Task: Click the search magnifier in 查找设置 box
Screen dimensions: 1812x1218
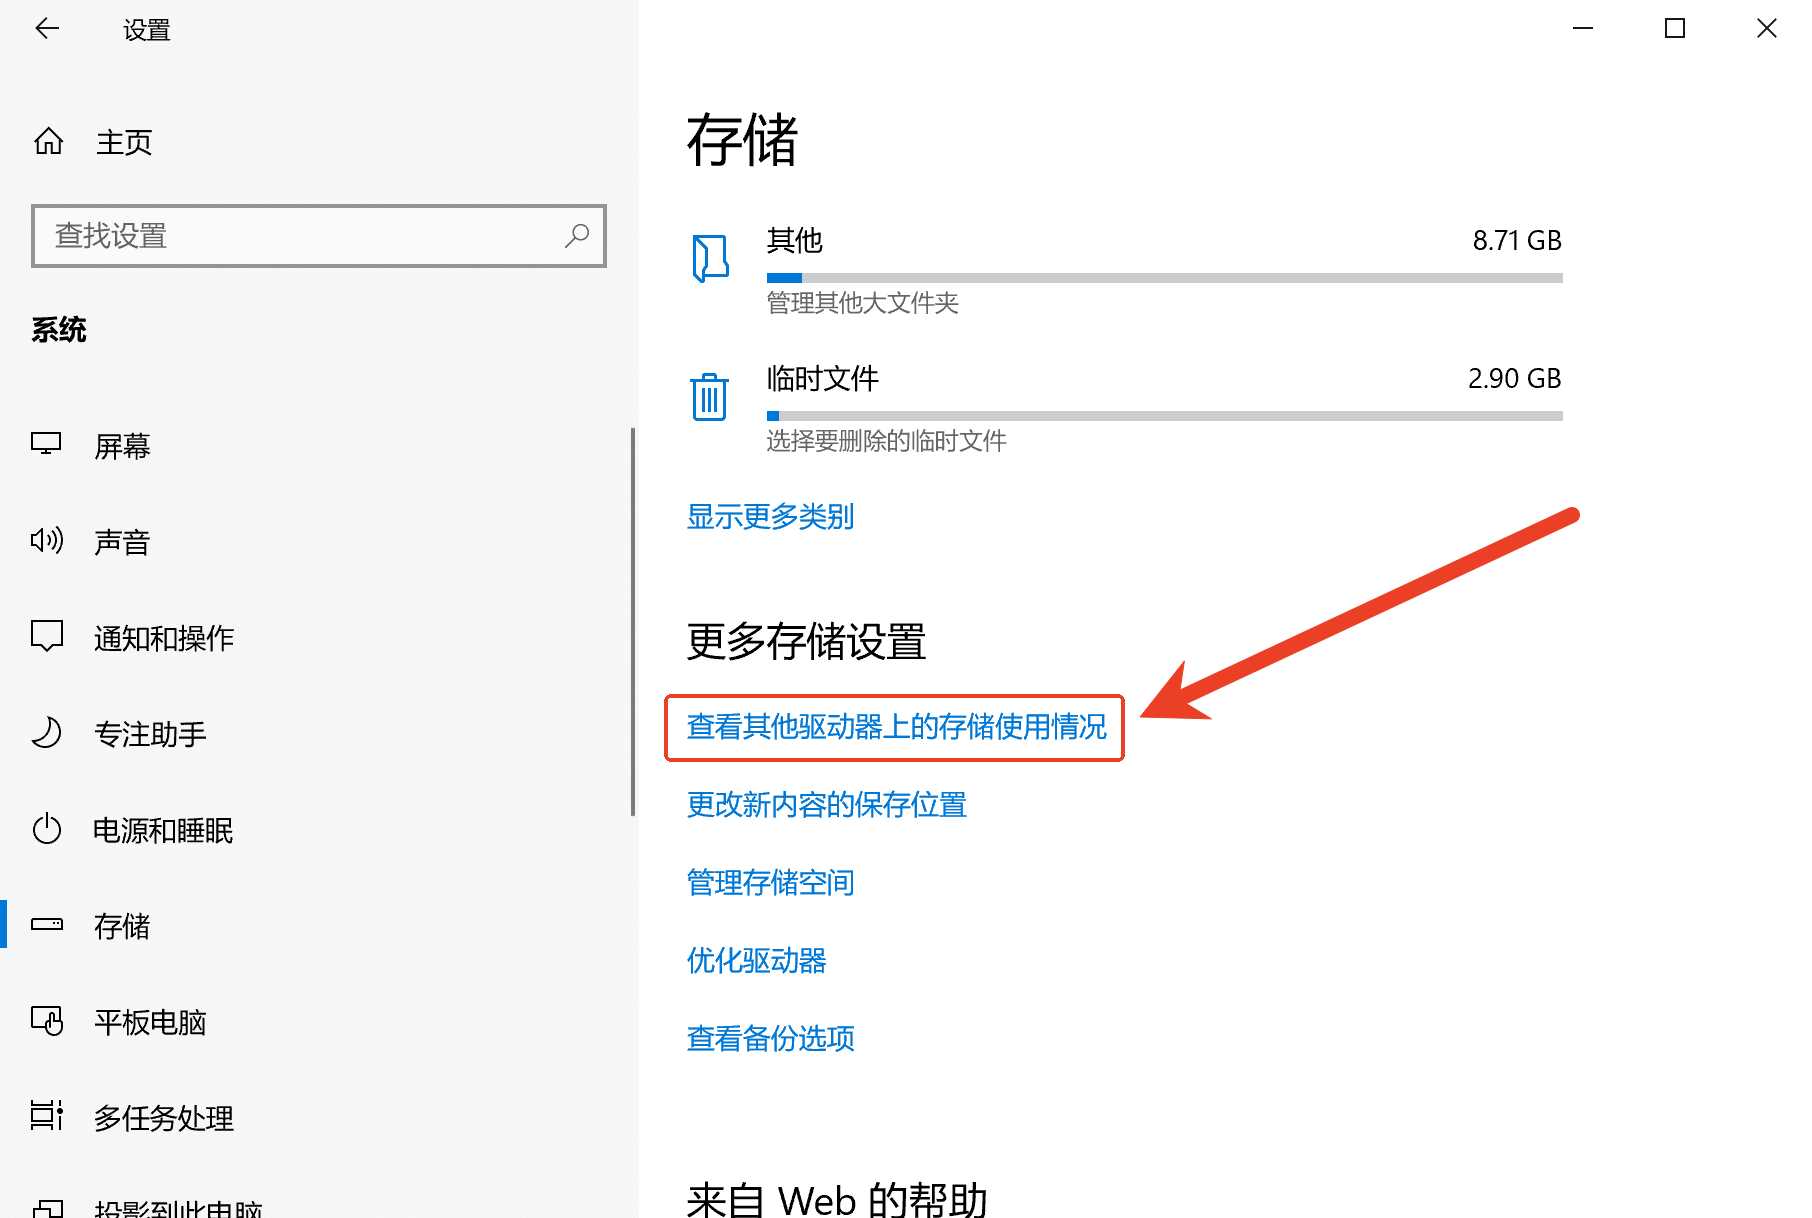Action: pos(578,236)
